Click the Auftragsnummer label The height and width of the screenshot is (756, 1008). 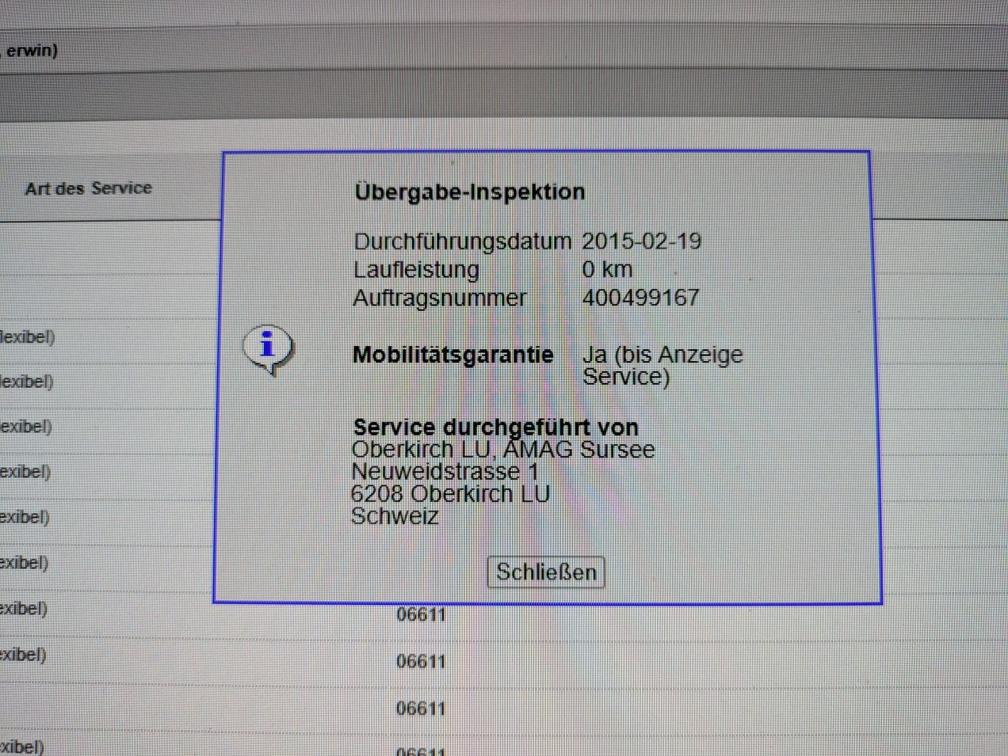click(x=439, y=298)
